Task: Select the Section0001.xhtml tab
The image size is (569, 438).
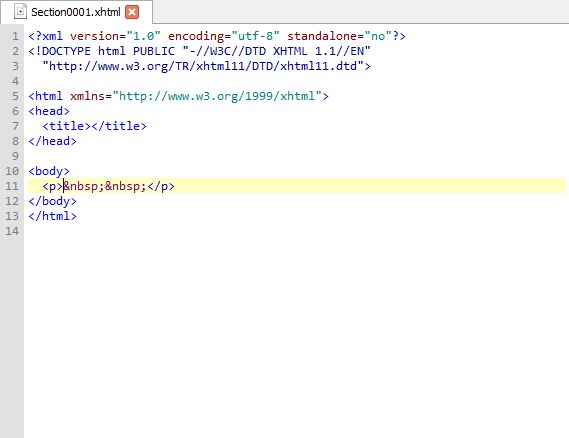Action: (76, 12)
